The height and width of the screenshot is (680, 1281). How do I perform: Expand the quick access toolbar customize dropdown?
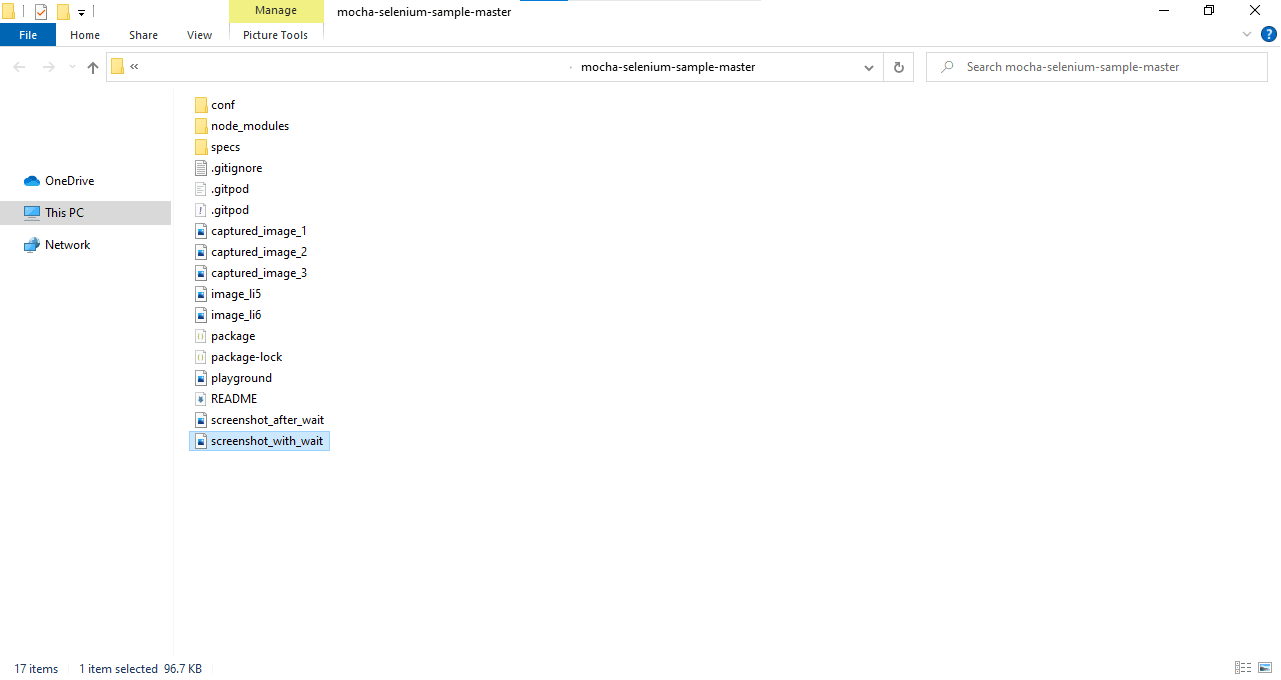81,11
